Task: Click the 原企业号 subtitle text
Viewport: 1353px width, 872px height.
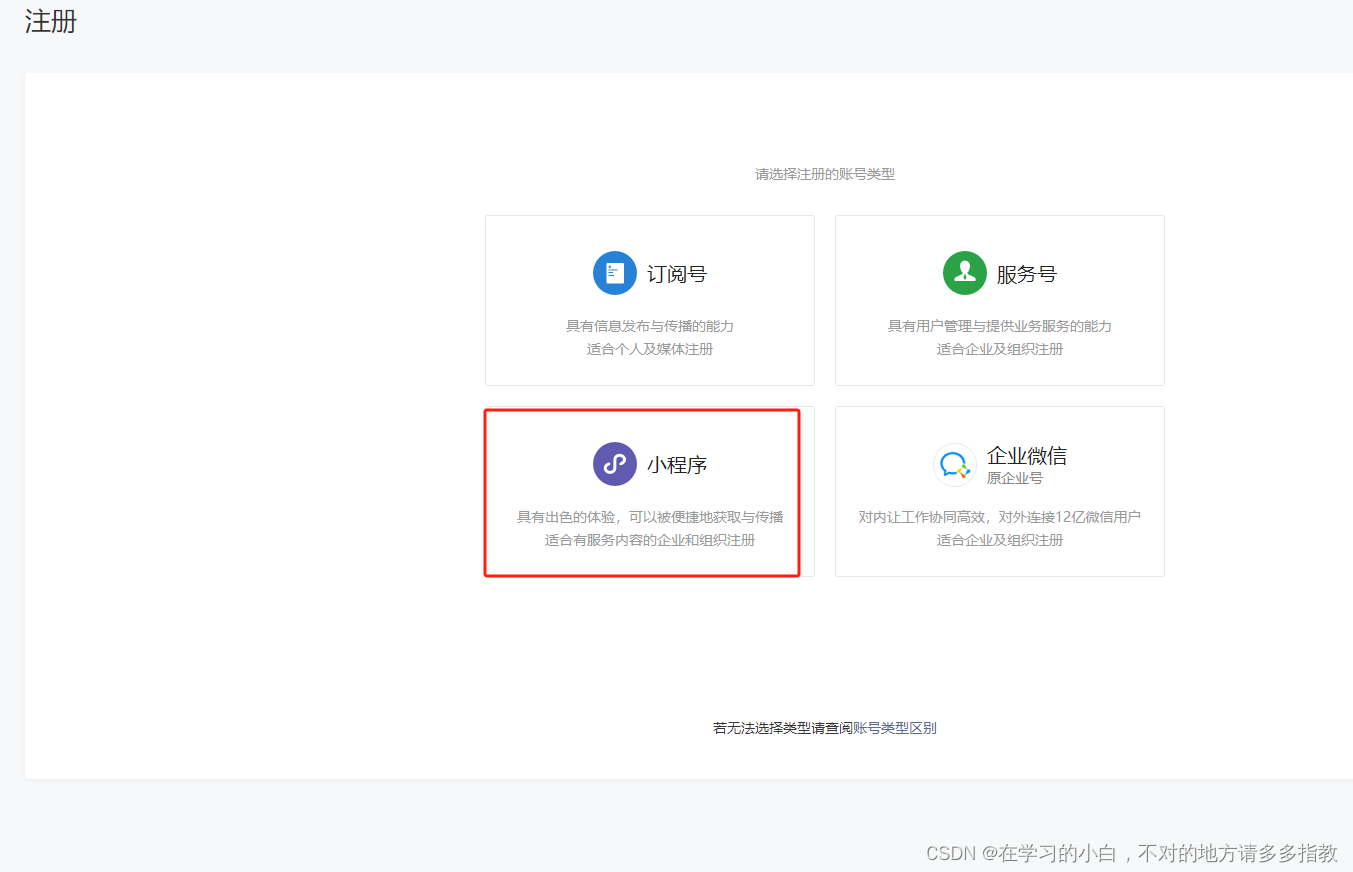Action: pyautogui.click(x=1015, y=478)
